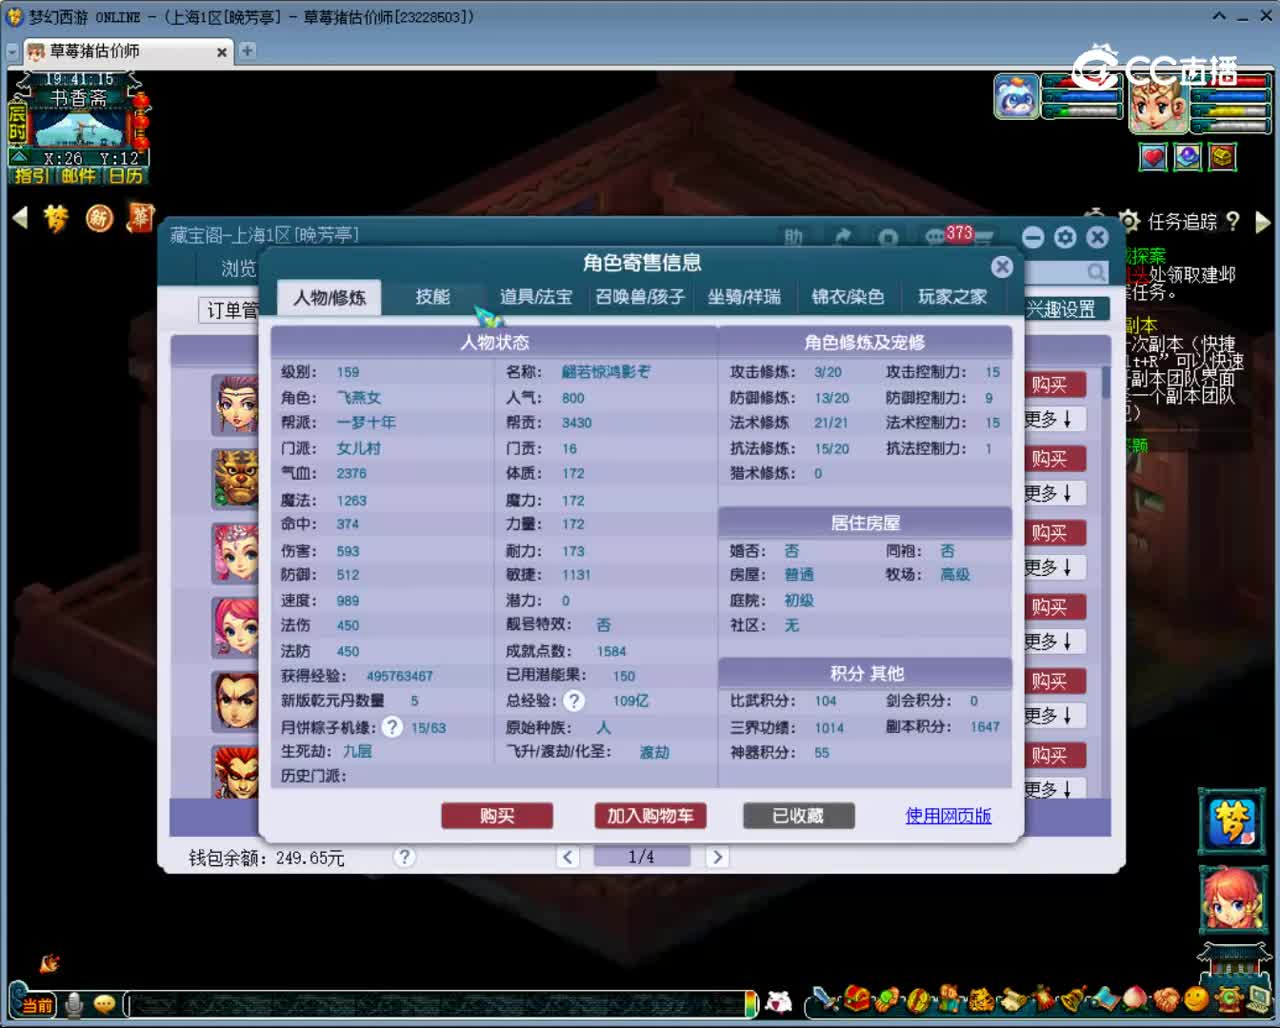Viewport: 1280px width, 1028px height.
Task: Open the mail (邮件) panel
Action: pos(77,177)
